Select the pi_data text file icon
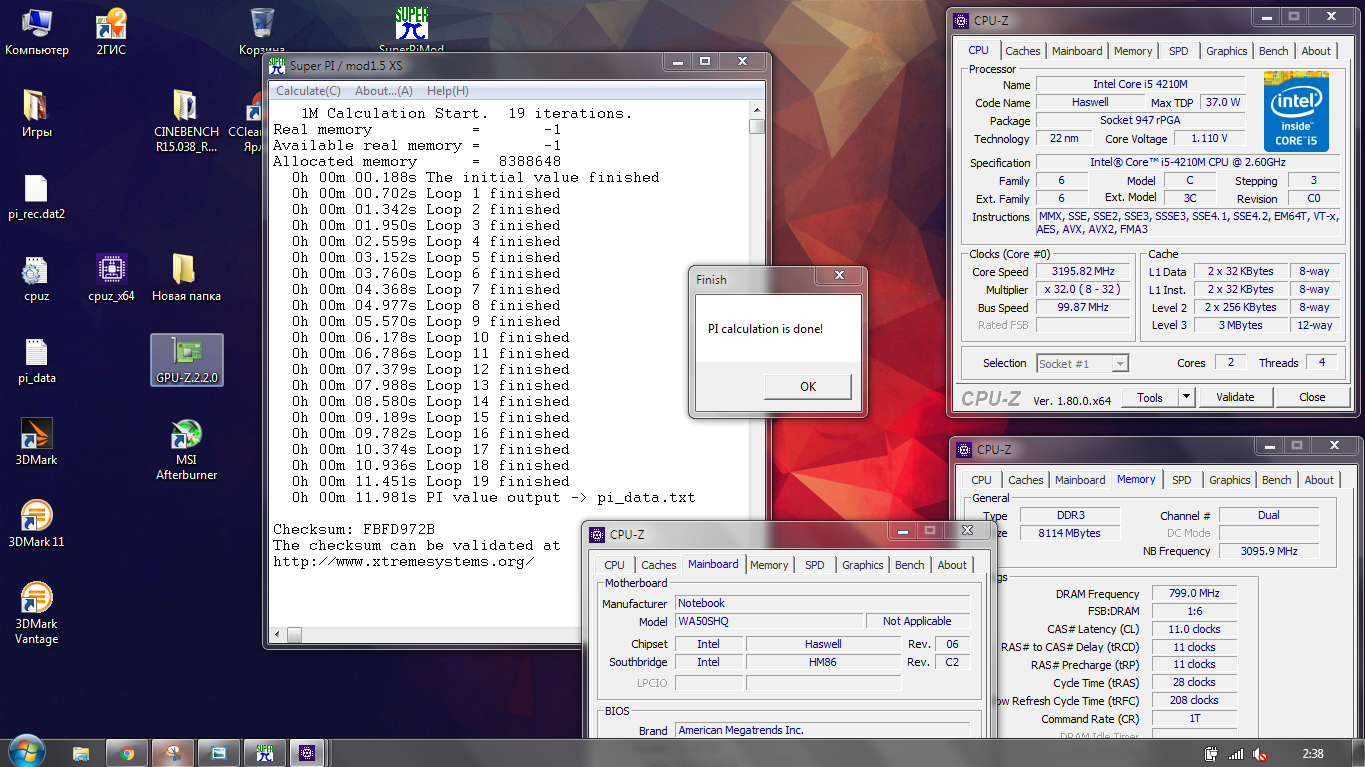The width and height of the screenshot is (1365, 767). (x=36, y=360)
